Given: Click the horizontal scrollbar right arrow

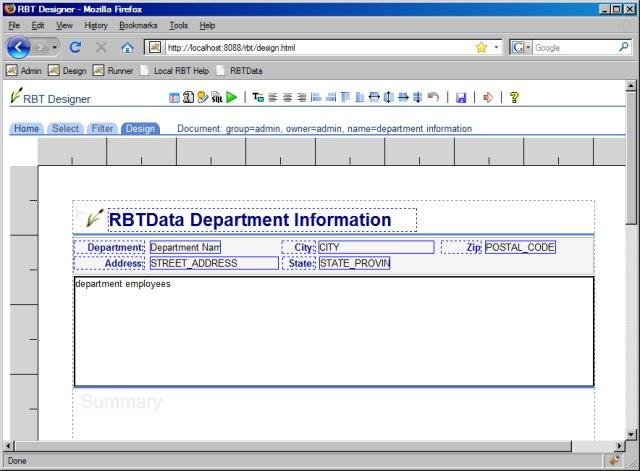Looking at the screenshot, I should click(620, 446).
